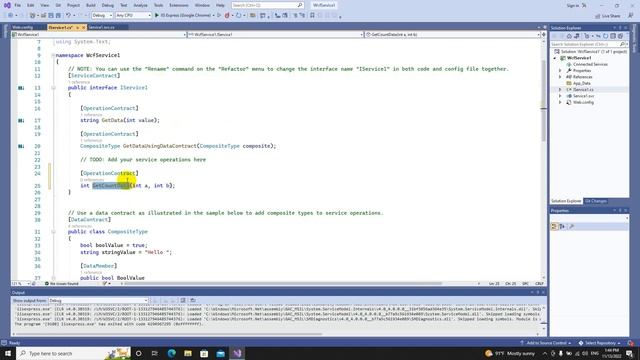The image size is (640, 360).
Task: Toggle word wrap in the Output panel
Action: [x=193, y=301]
